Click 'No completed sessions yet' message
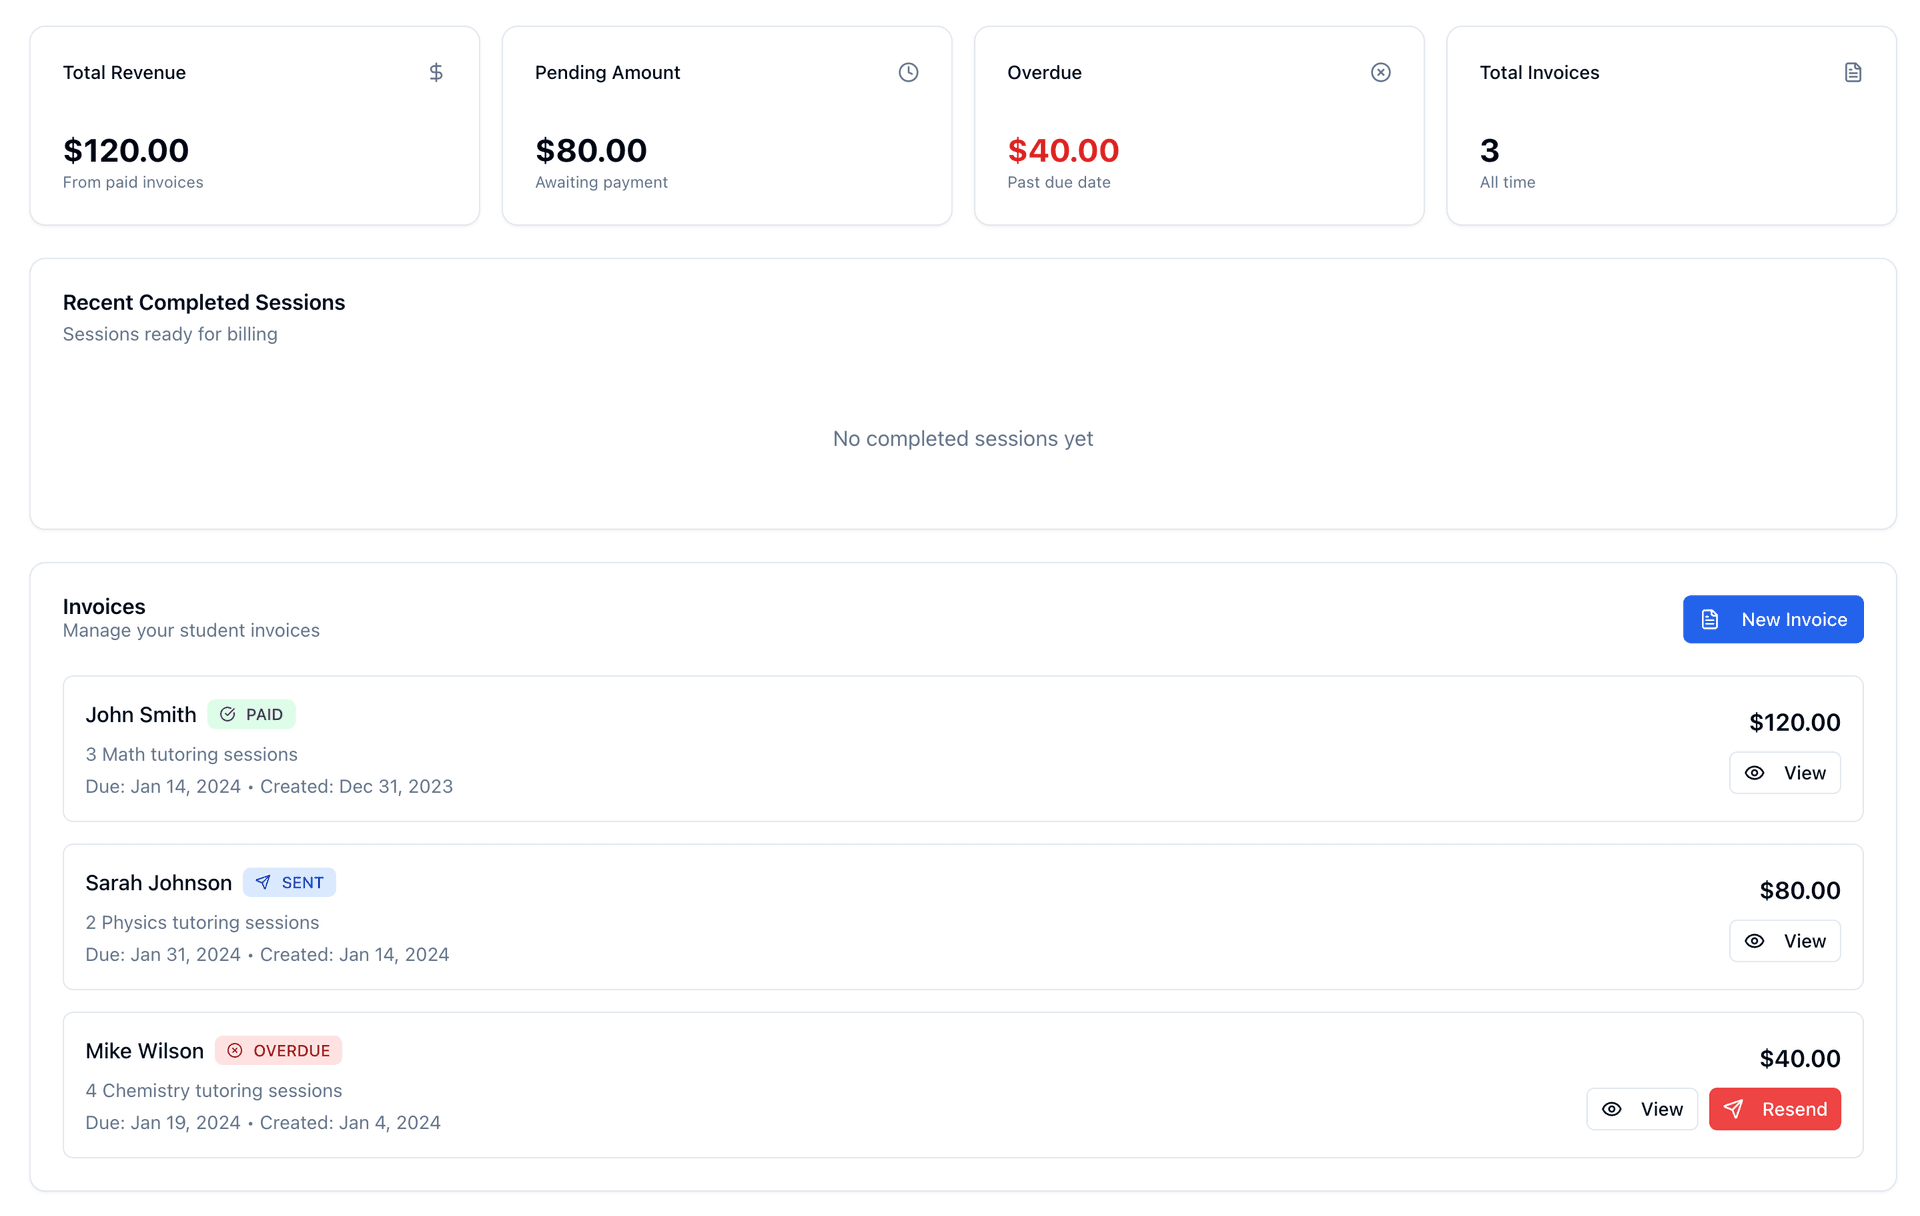1920x1216 pixels. 963,438
